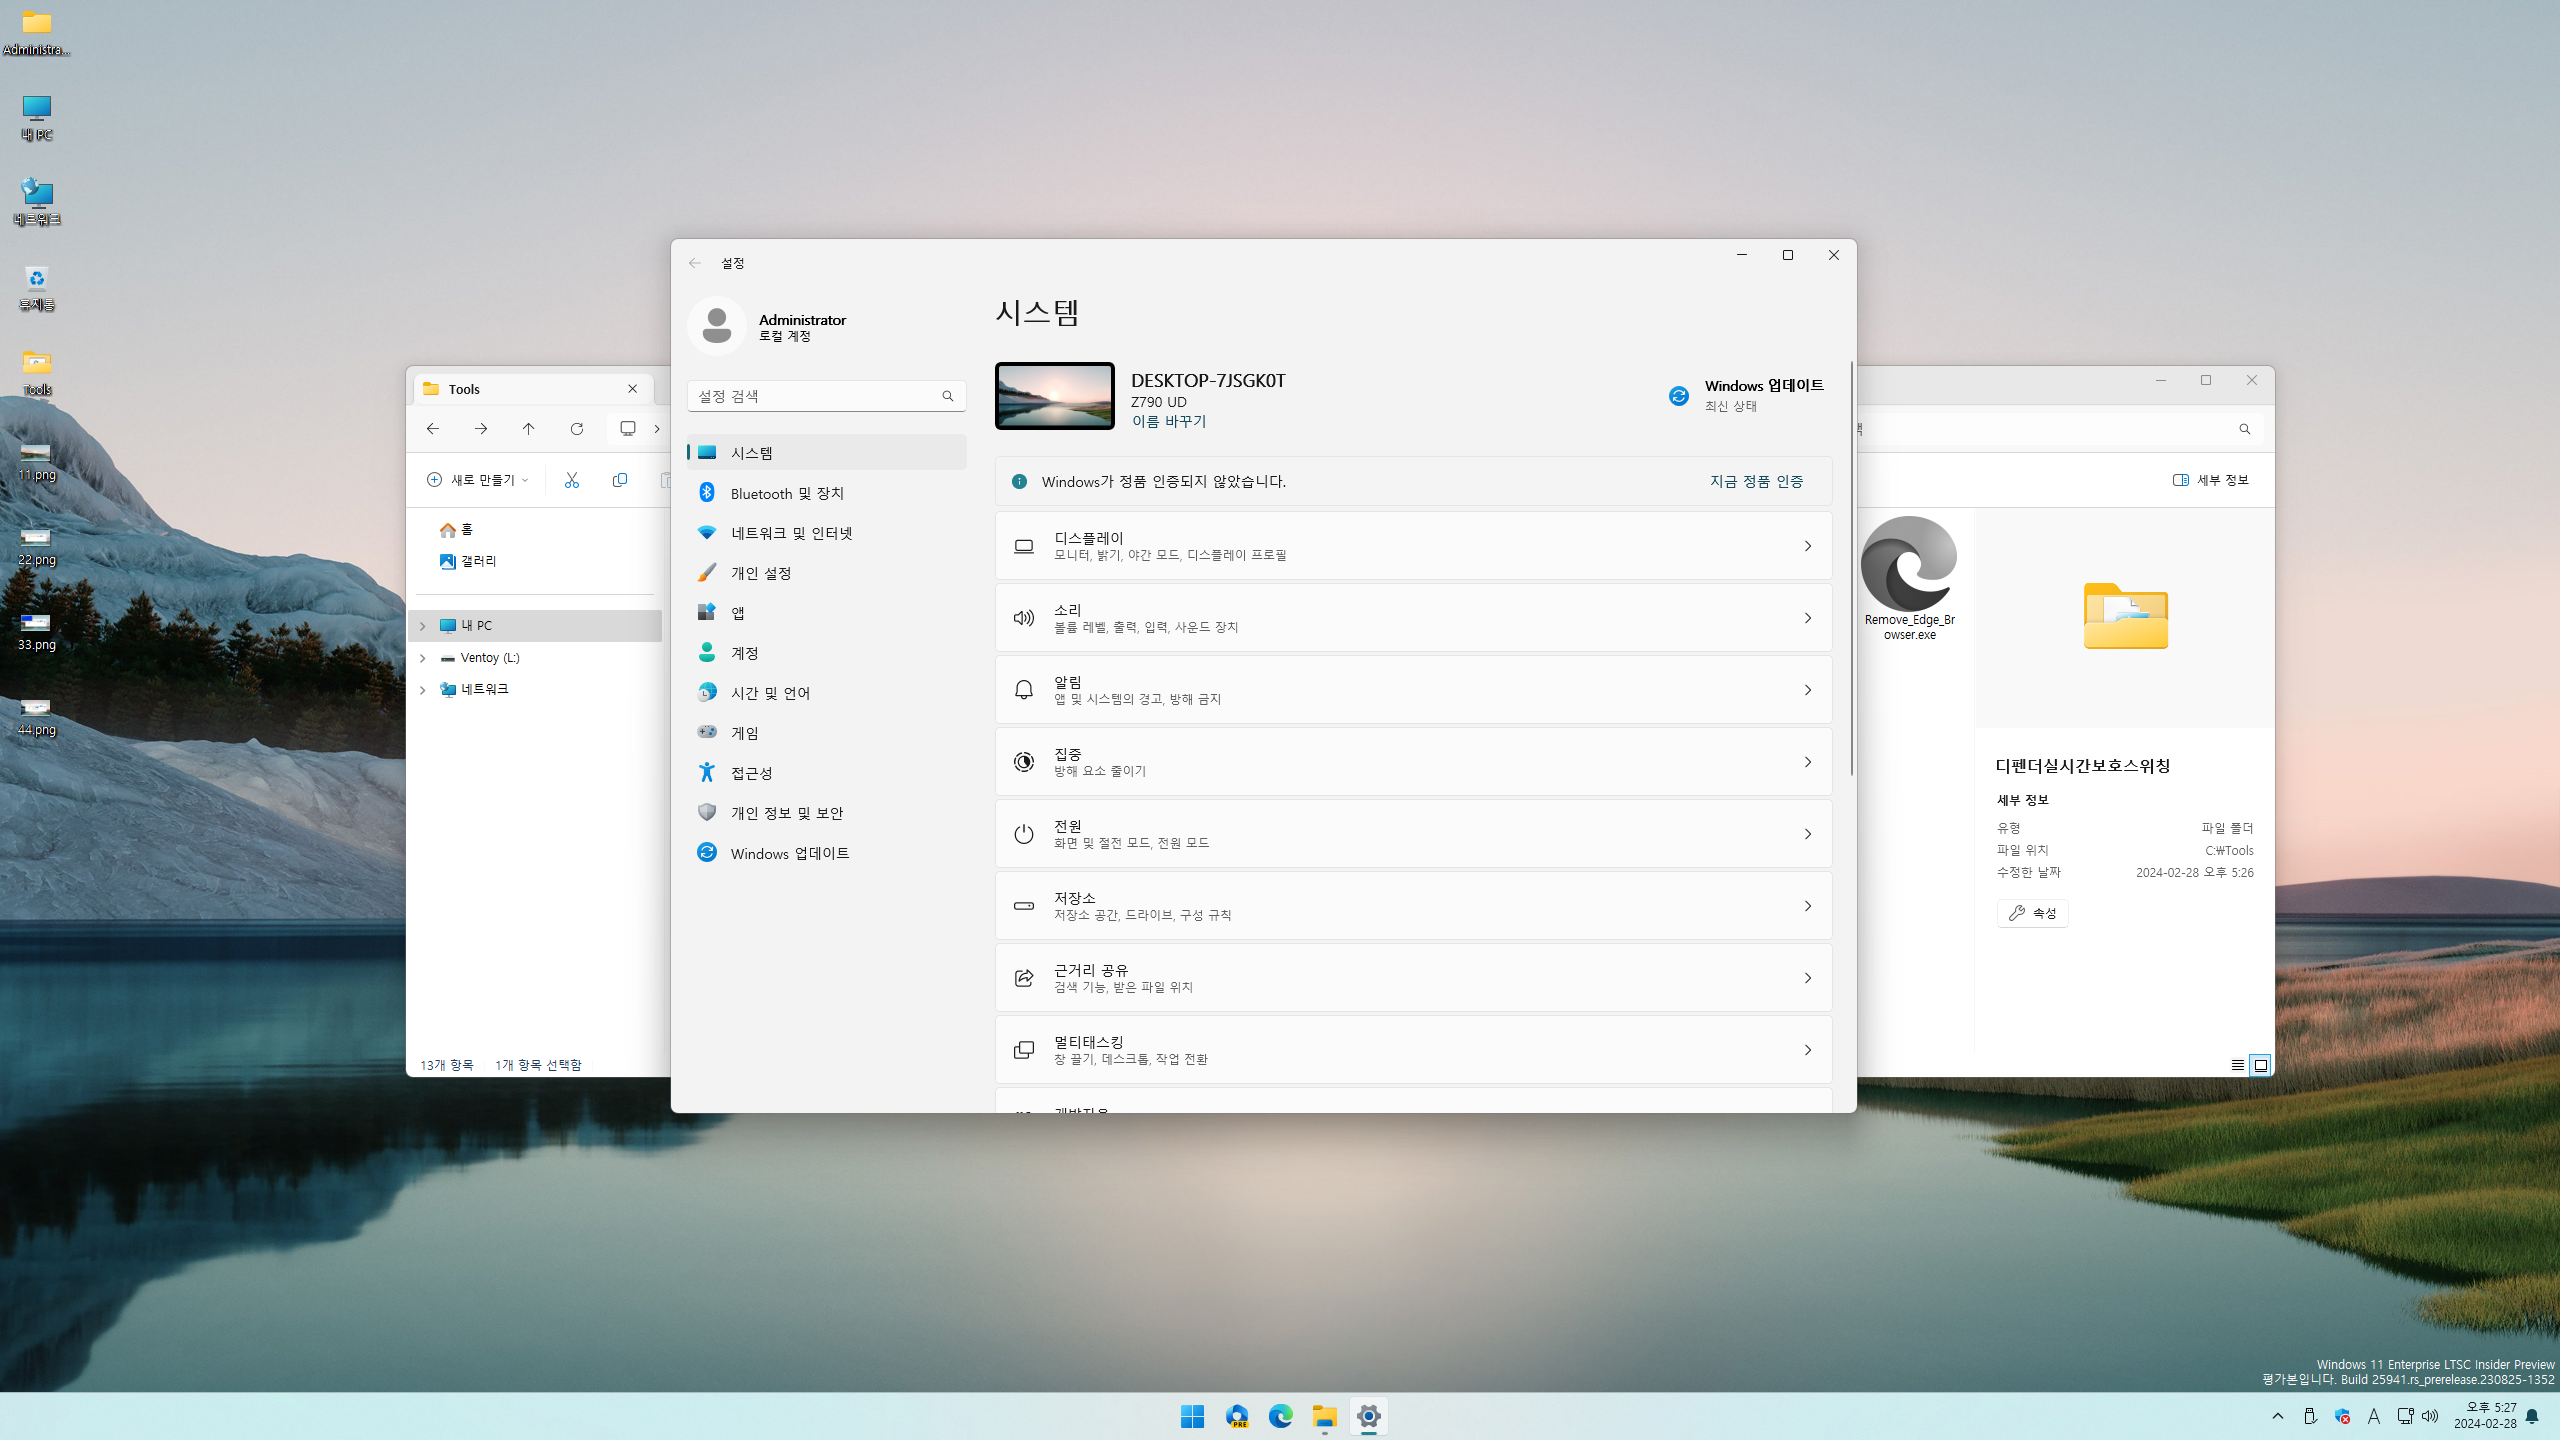This screenshot has width=2560, height=1440.
Task: Open 갤러리 in Explorer navigation pane
Action: pyautogui.click(x=468, y=562)
